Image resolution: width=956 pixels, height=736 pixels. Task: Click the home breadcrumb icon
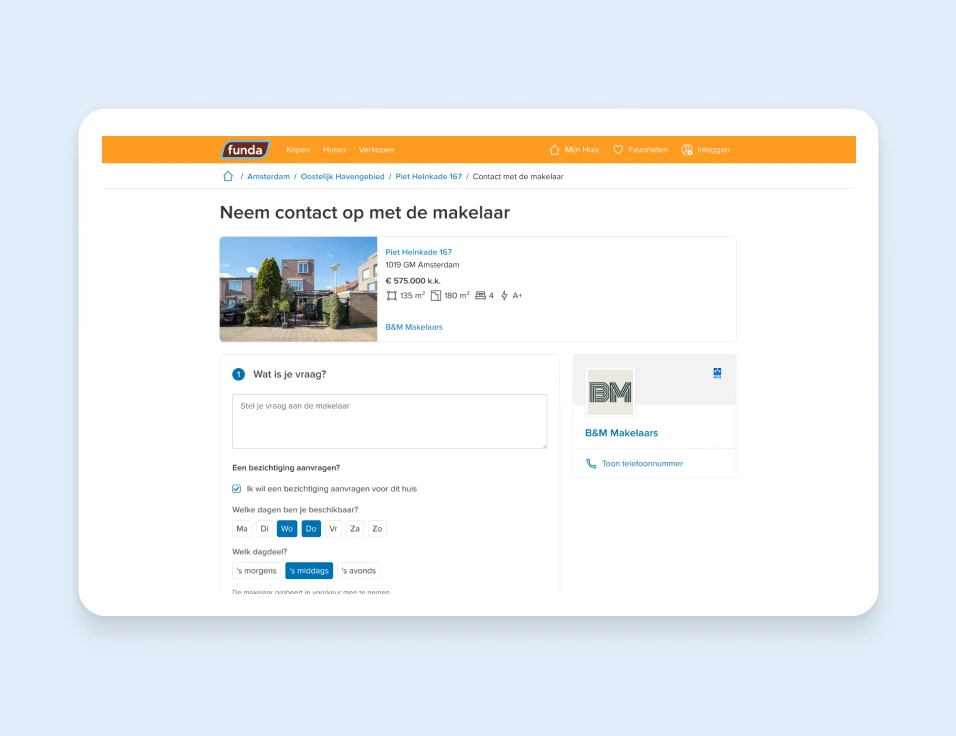pos(228,176)
